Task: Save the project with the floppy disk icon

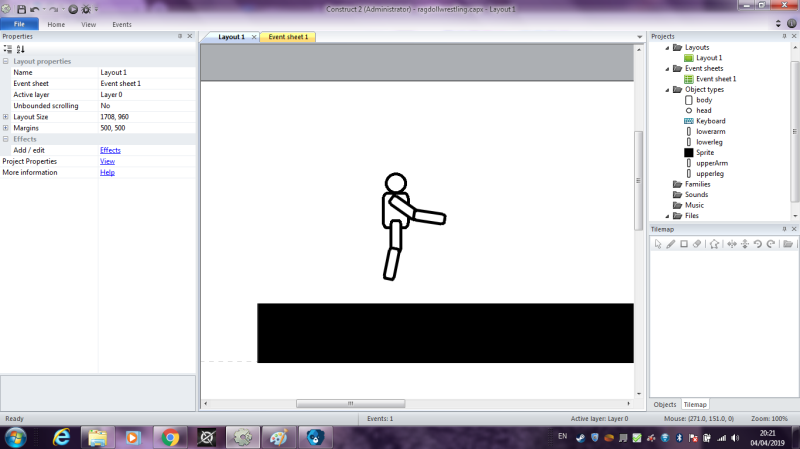Action: 21,9
